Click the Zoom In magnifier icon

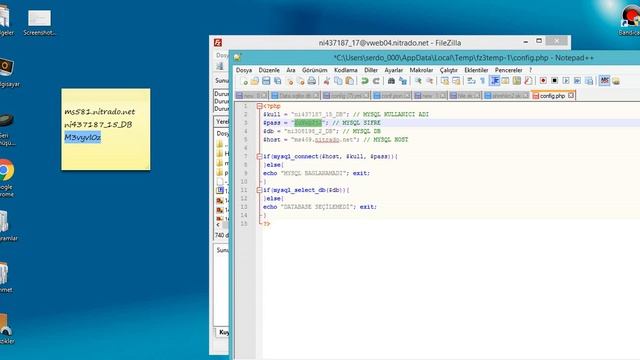point(418,81)
